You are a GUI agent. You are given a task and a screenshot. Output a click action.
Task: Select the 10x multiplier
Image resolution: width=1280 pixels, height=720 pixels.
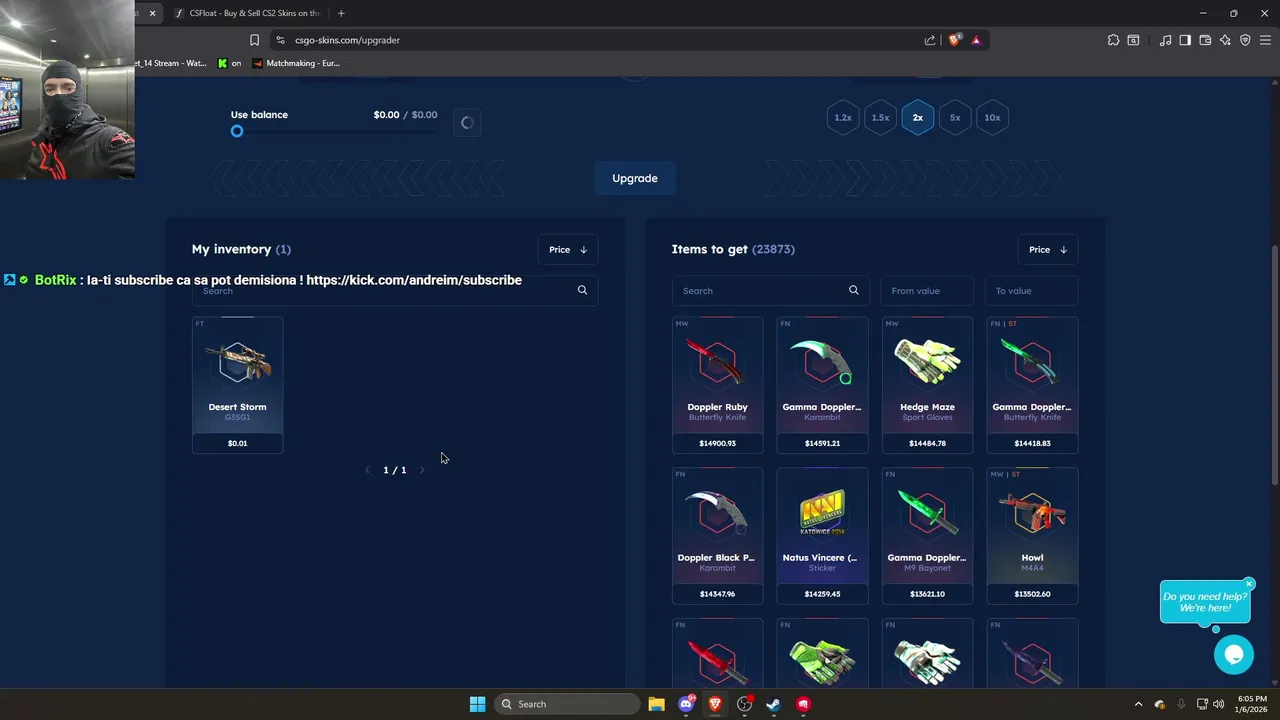[992, 117]
